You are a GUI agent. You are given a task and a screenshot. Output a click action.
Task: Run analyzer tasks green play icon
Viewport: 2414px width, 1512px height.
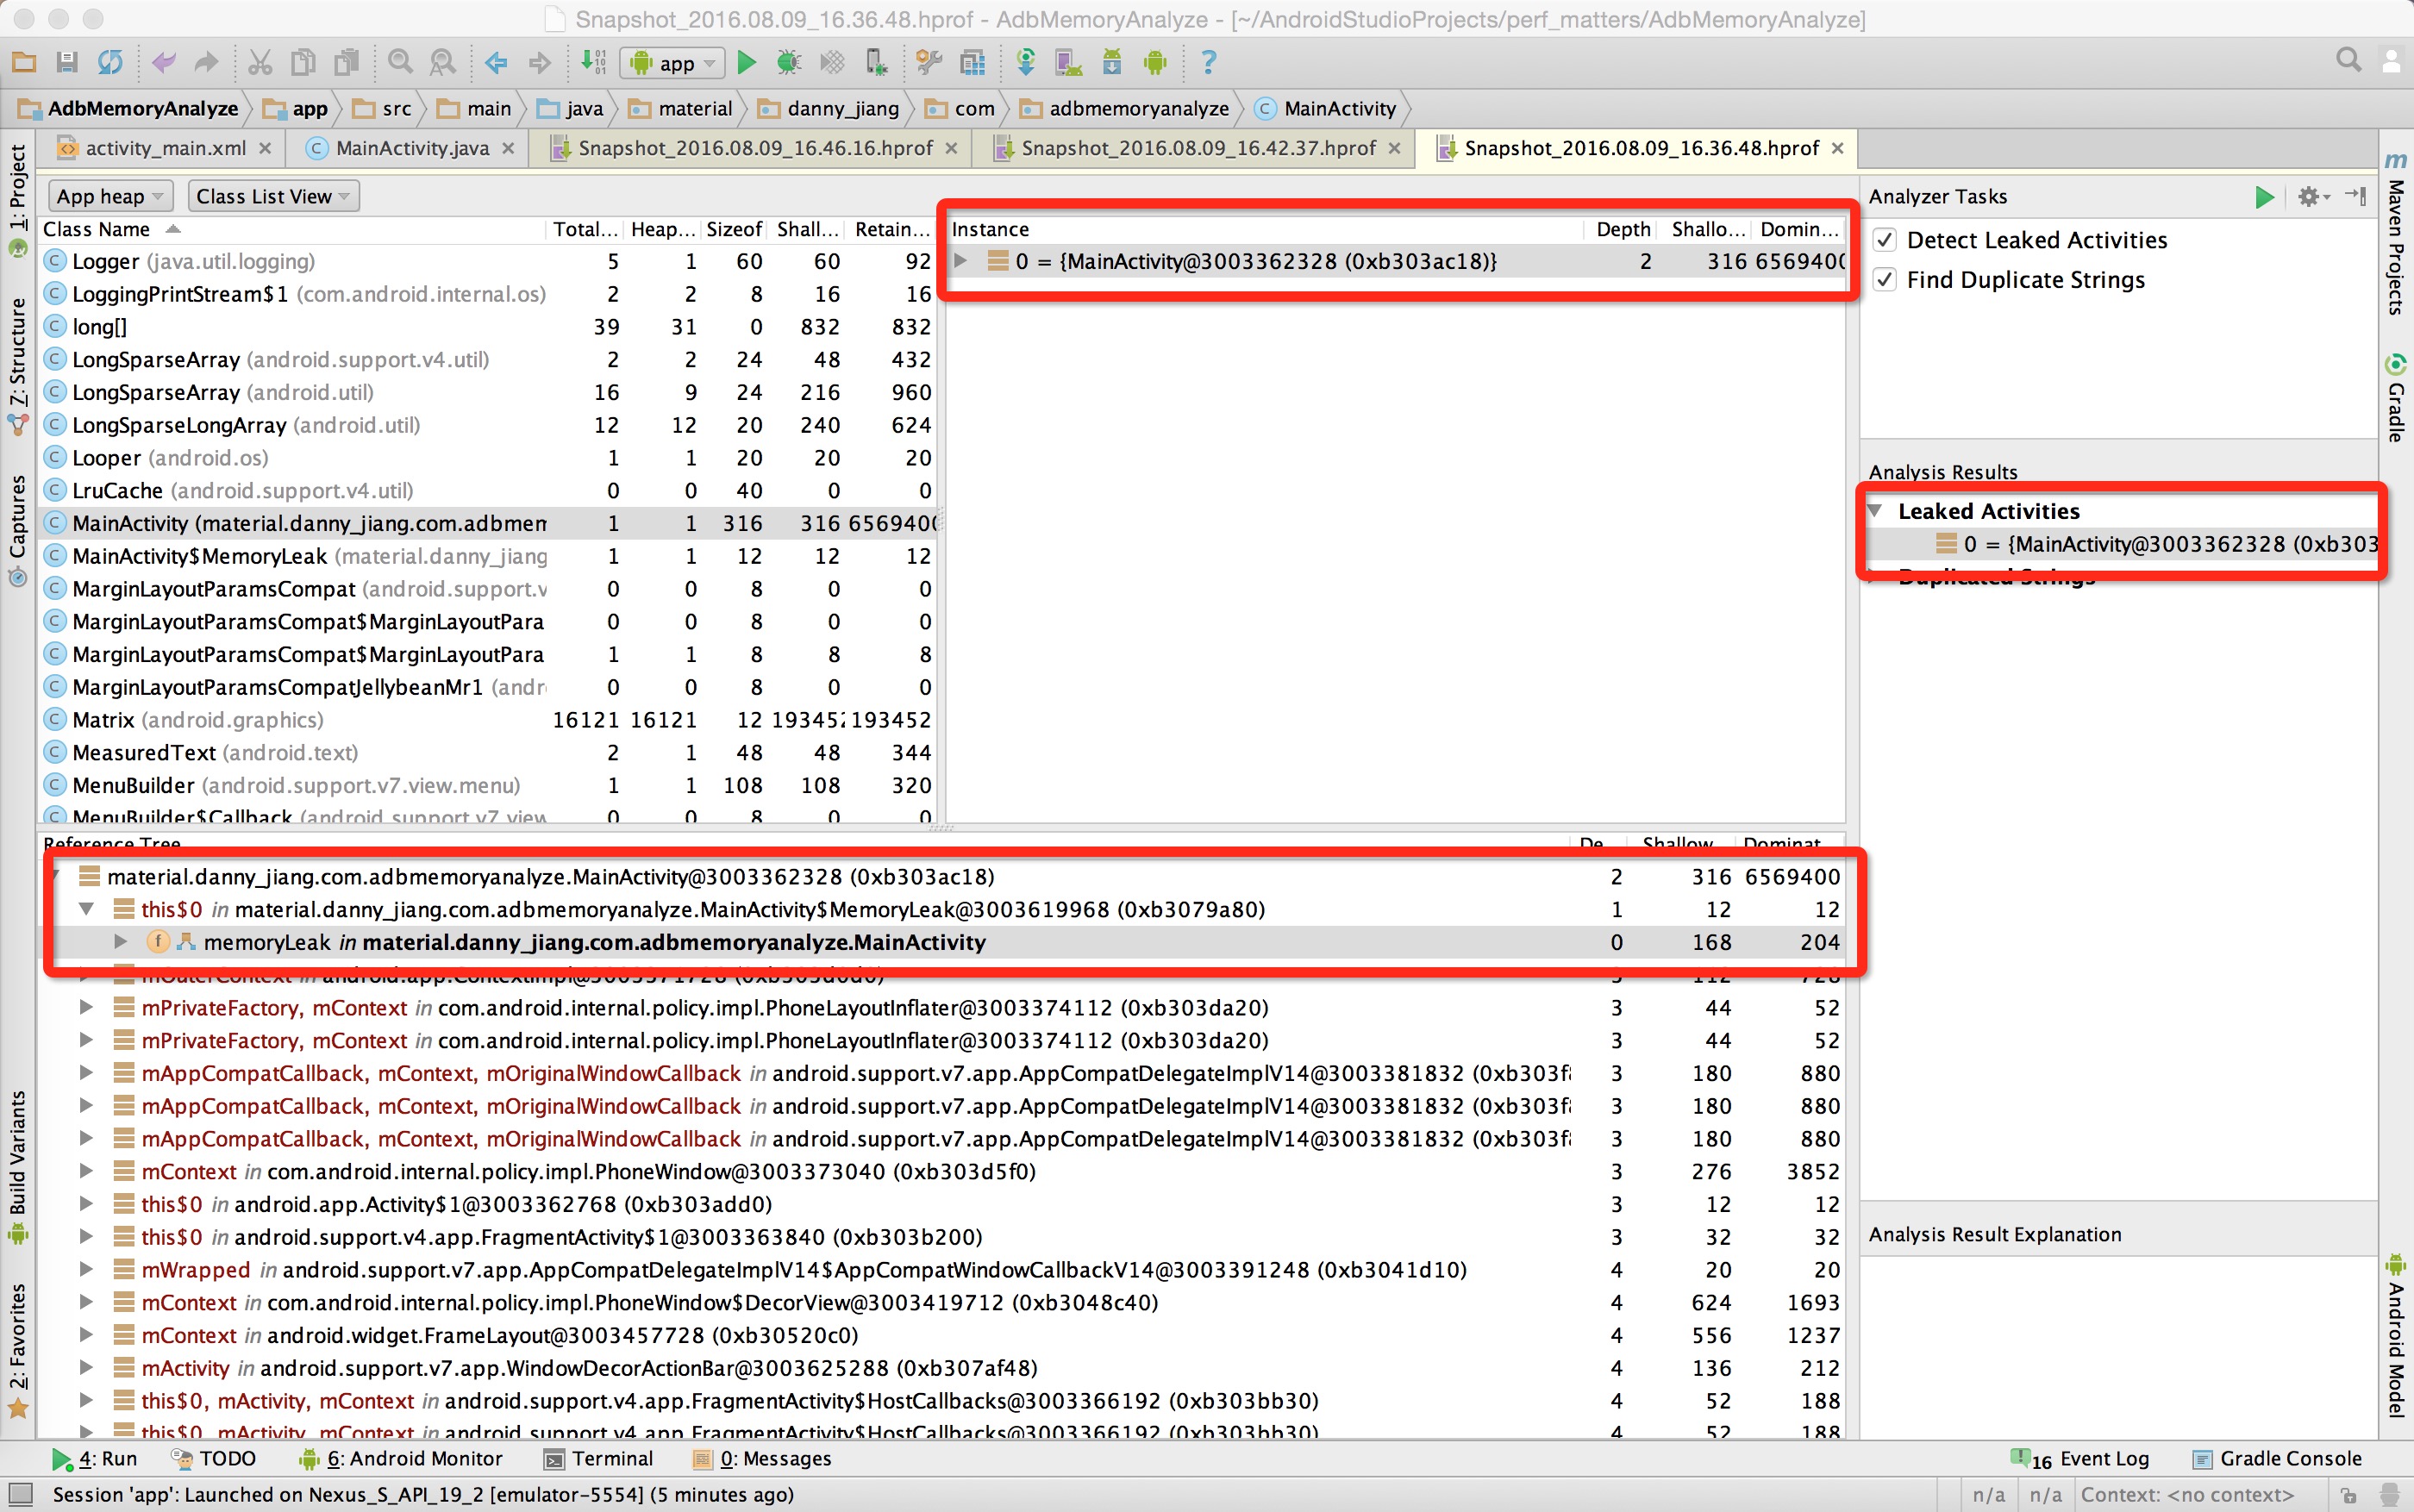[x=2264, y=197]
